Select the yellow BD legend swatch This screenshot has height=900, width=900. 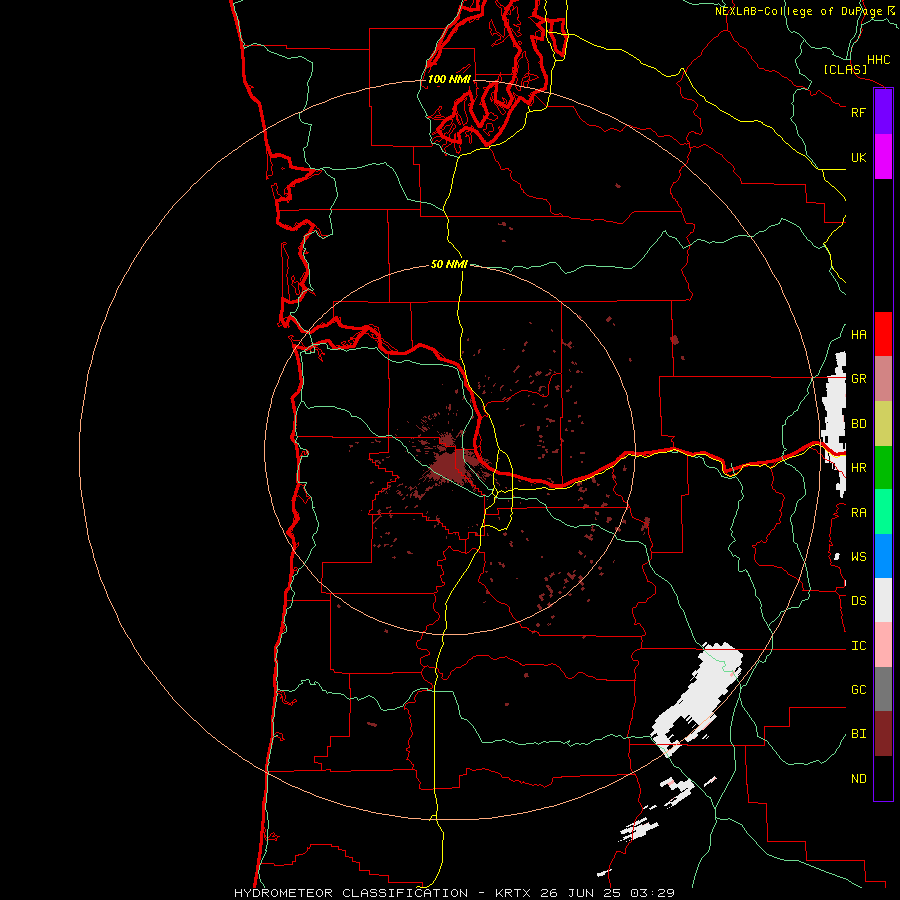pos(883,424)
